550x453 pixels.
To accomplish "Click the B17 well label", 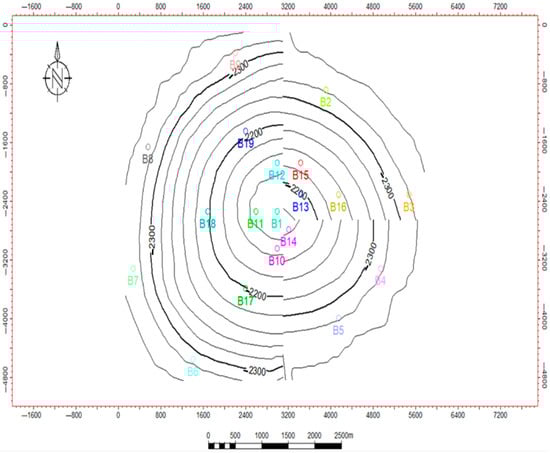I will (245, 301).
